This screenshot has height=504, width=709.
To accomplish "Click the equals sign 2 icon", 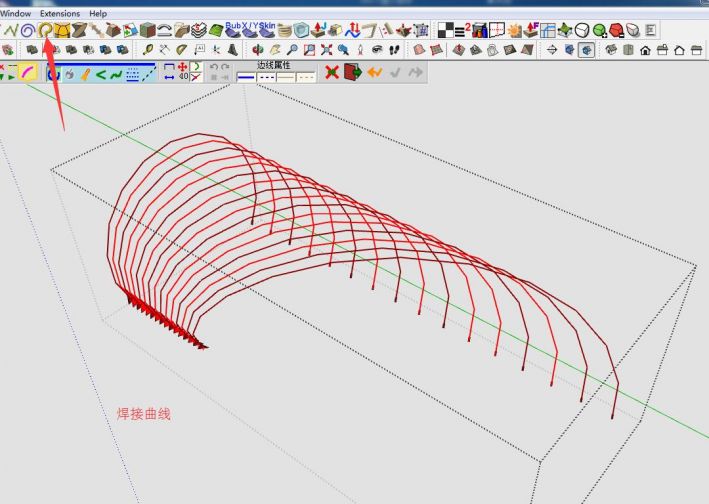I will (x=462, y=30).
